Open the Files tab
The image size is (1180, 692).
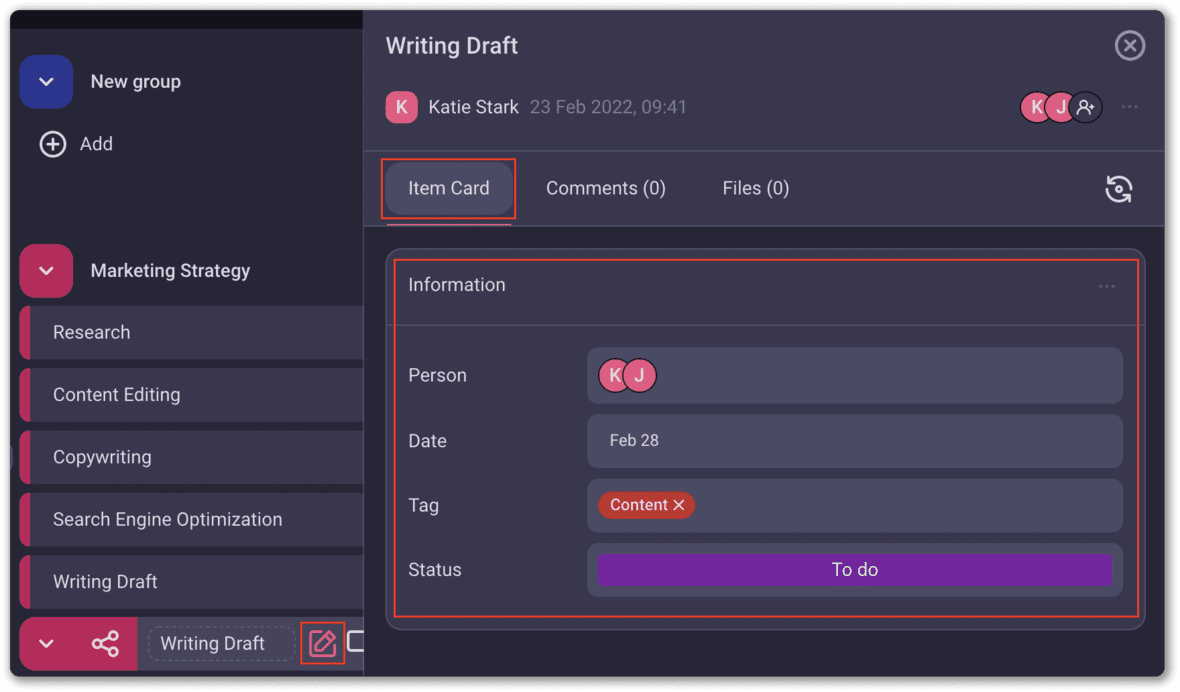click(755, 188)
